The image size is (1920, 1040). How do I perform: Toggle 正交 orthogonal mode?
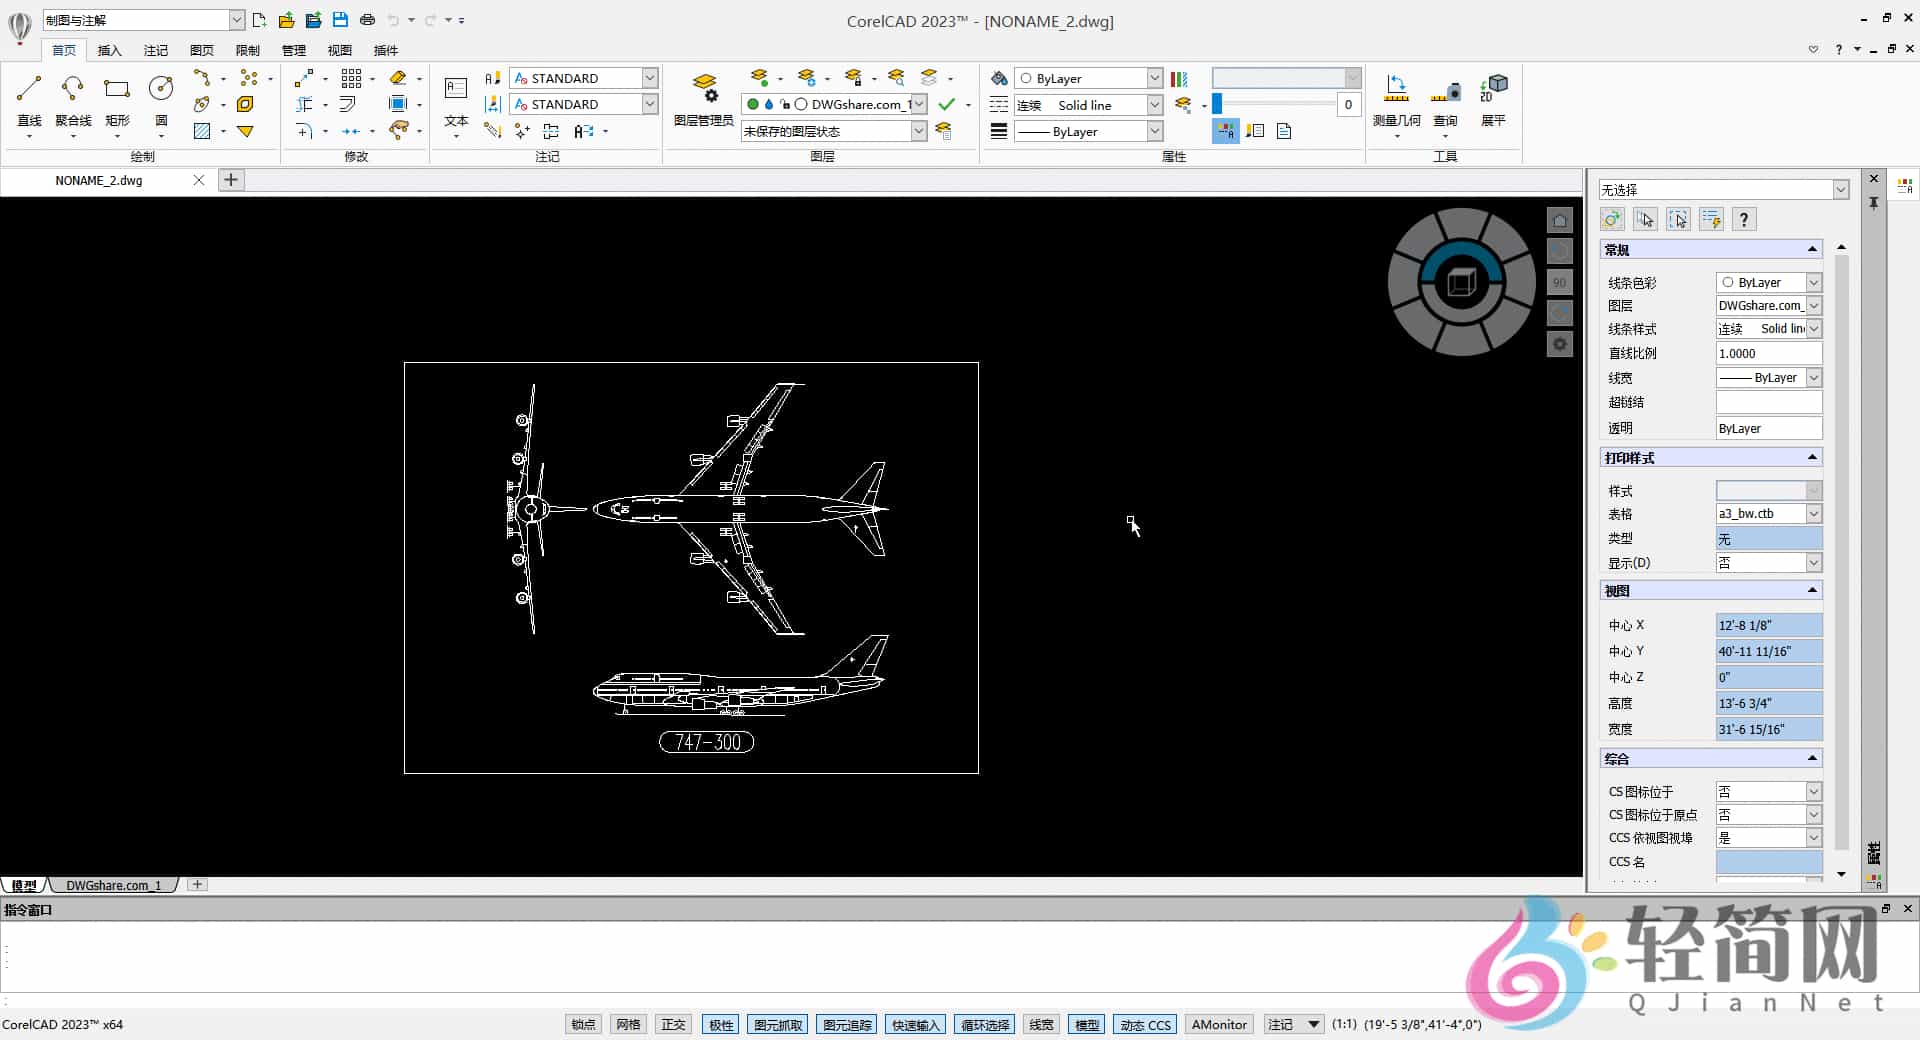point(672,1024)
